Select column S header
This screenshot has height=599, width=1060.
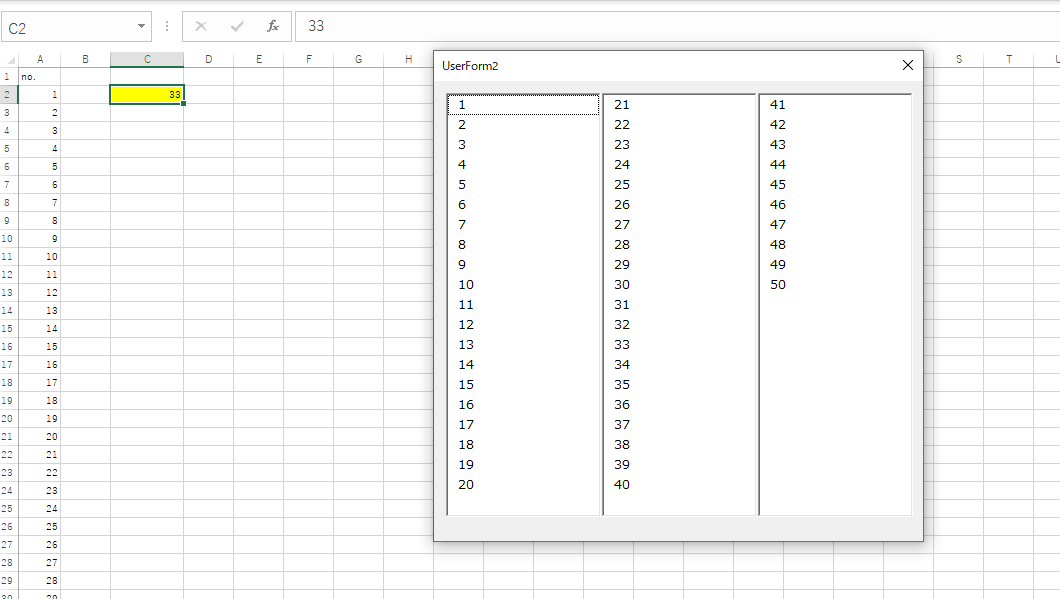coord(959,59)
